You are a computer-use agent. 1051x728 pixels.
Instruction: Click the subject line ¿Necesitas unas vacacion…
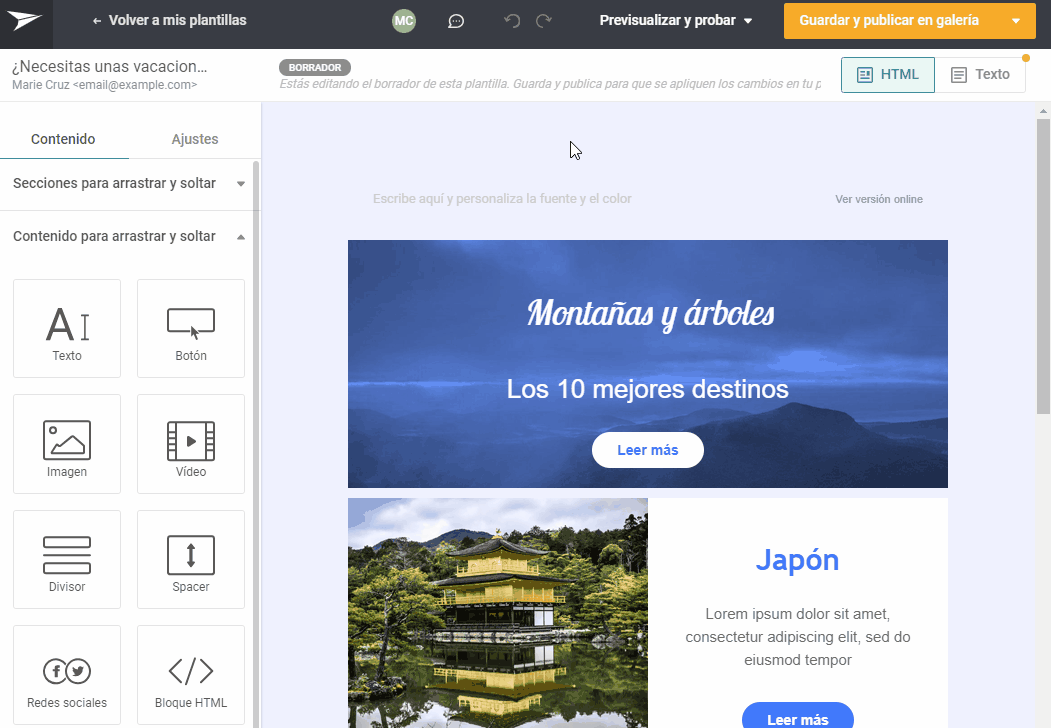(110, 66)
